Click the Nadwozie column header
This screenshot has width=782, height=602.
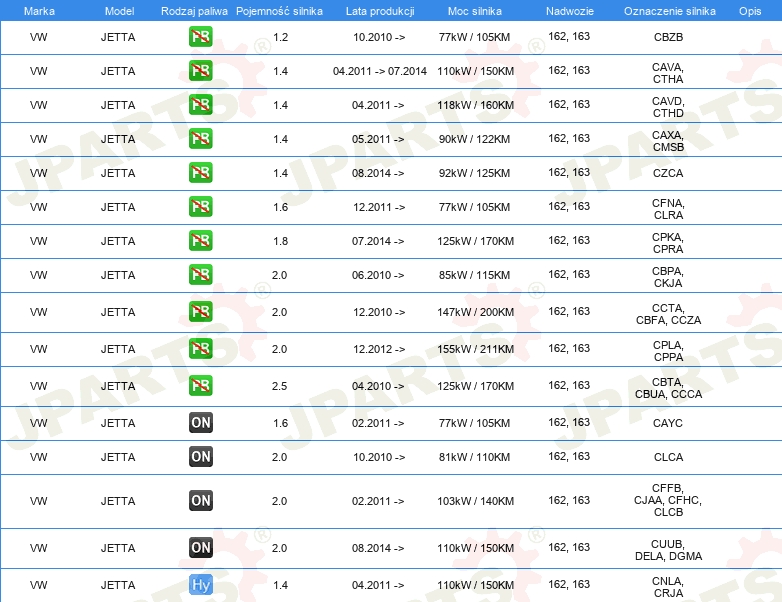570,11
